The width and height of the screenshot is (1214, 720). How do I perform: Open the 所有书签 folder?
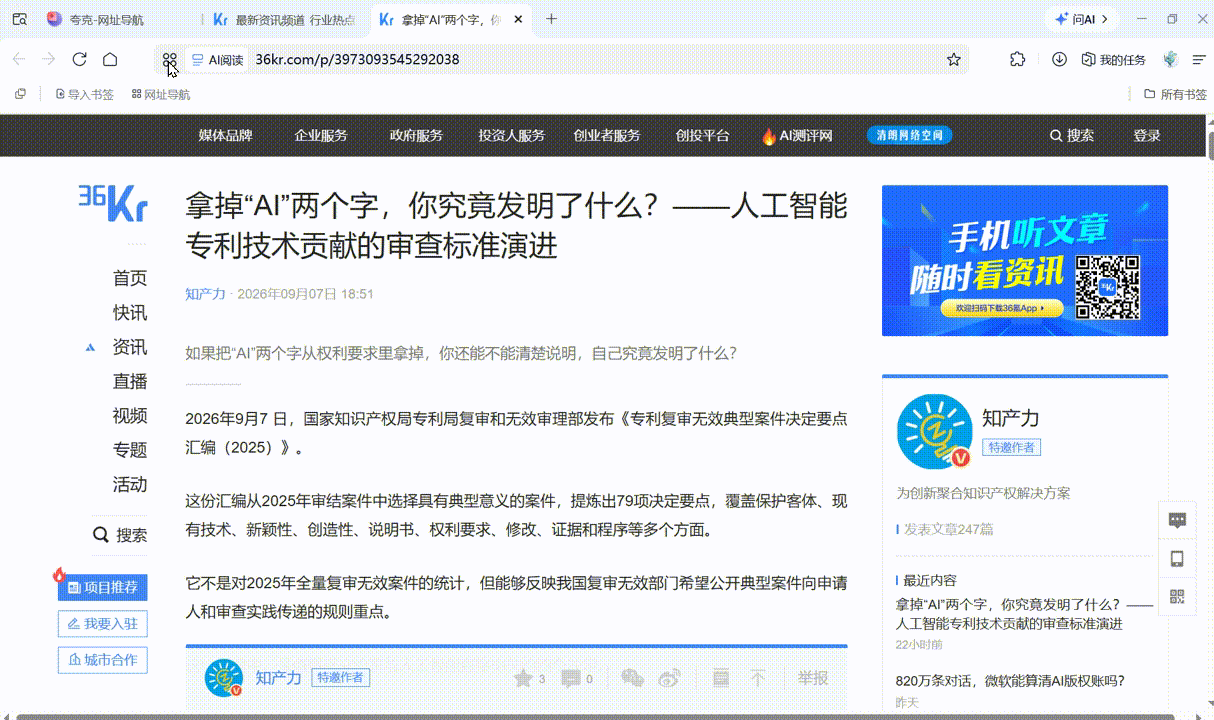(x=1175, y=94)
